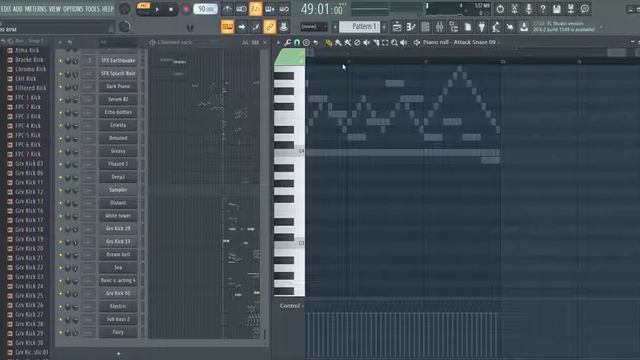Open the plugin picker plug icon
Screen dimensions: 640x360
[482, 27]
